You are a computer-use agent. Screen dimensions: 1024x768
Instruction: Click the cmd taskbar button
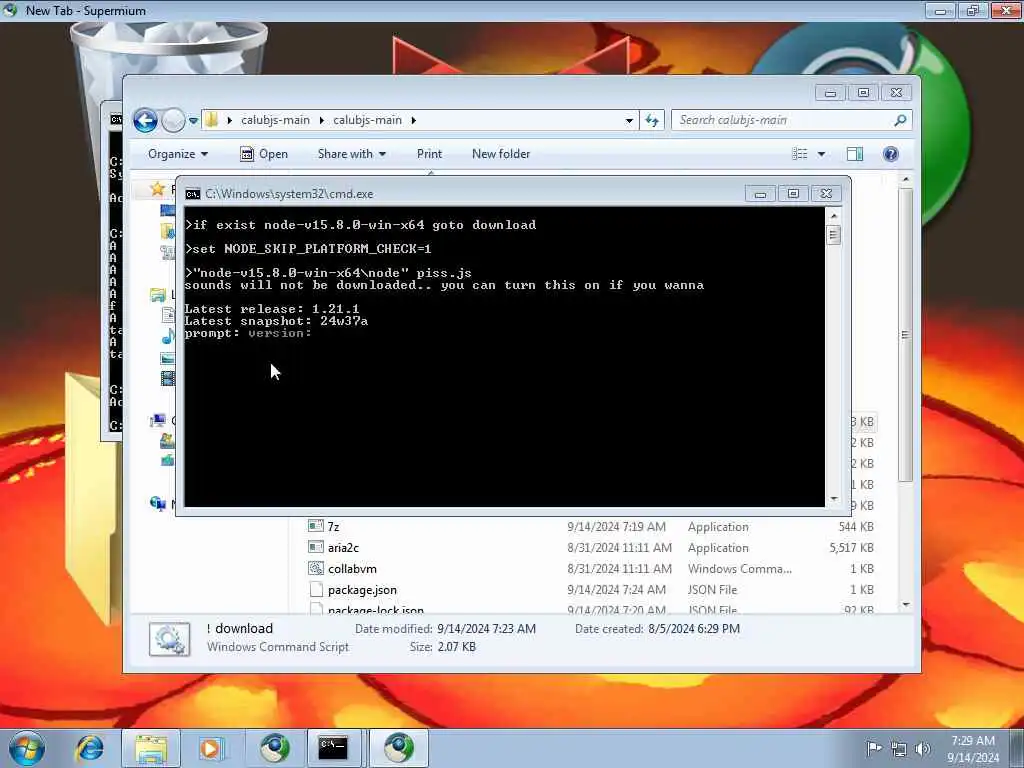[x=333, y=748]
